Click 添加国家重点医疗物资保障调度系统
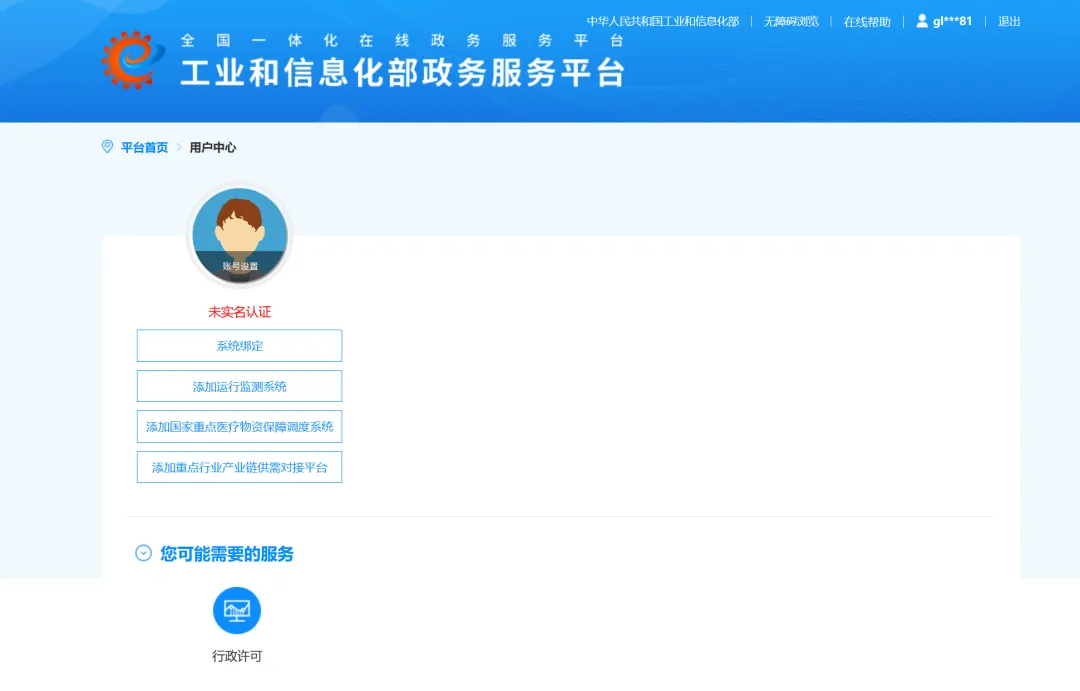Image resolution: width=1080 pixels, height=691 pixels. 239,426
